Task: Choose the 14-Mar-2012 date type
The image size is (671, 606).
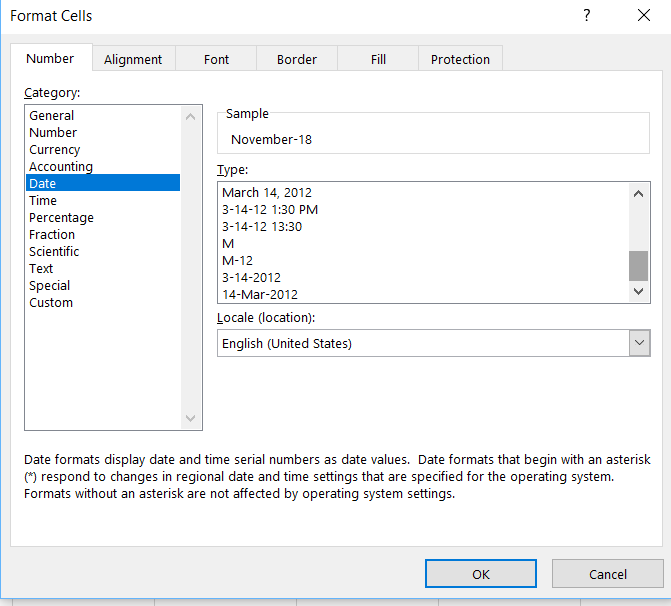Action: coord(260,294)
